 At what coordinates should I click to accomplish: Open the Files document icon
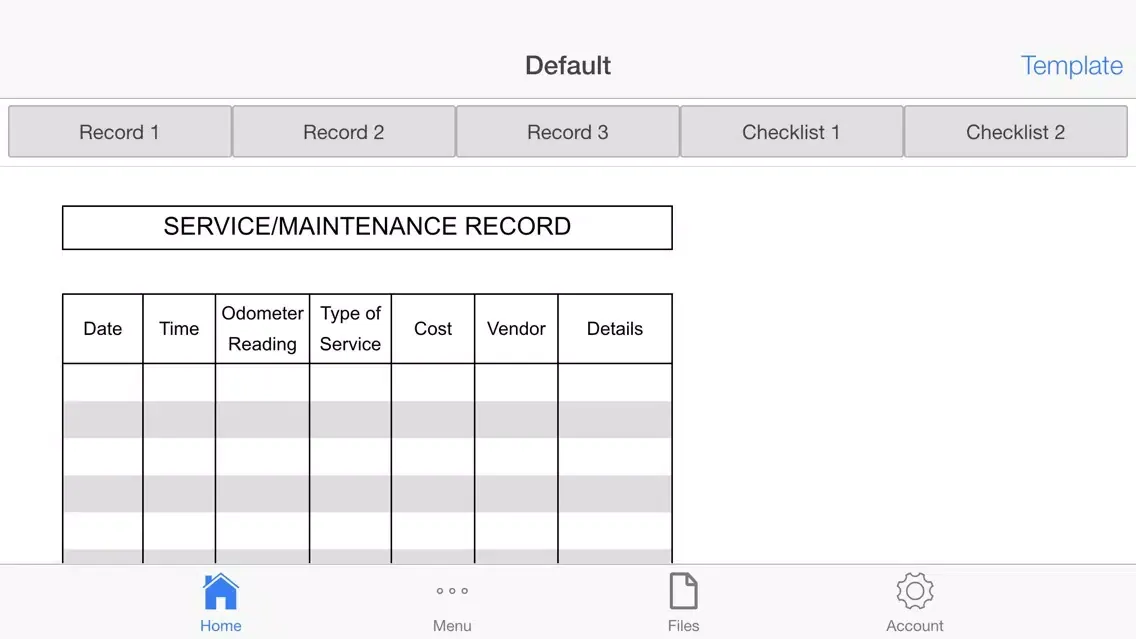tap(683, 591)
